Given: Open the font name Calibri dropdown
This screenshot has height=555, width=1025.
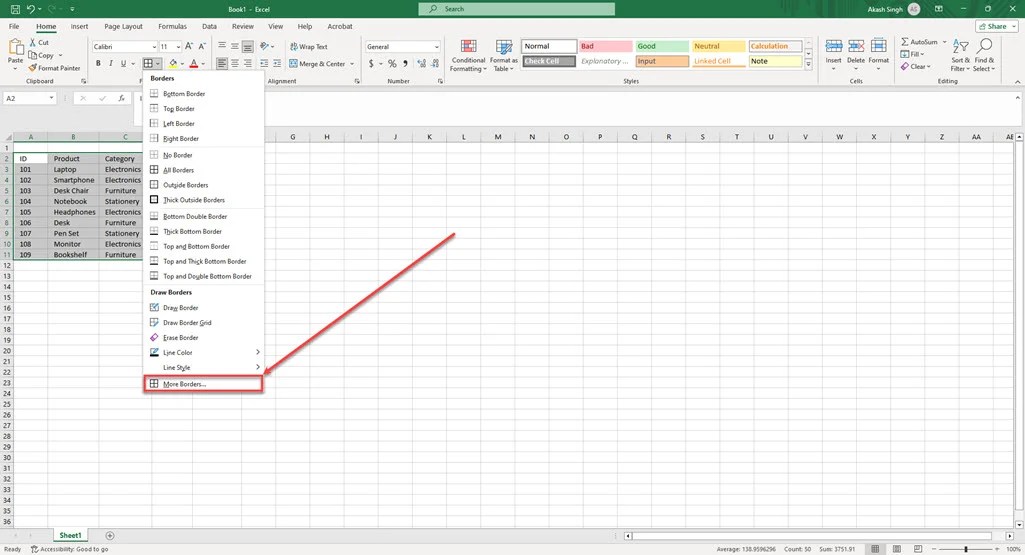Looking at the screenshot, I should (x=154, y=47).
